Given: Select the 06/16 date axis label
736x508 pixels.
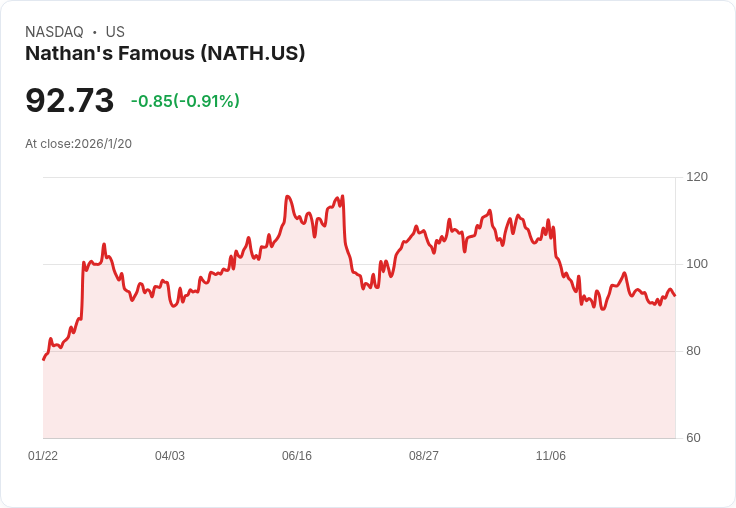Looking at the screenshot, I should (x=297, y=456).
